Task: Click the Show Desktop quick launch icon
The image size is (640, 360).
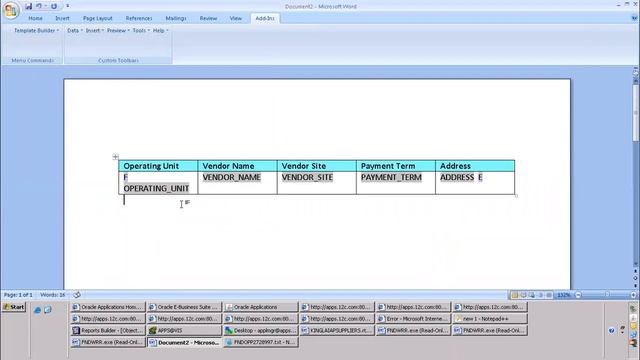Action: tap(48, 310)
